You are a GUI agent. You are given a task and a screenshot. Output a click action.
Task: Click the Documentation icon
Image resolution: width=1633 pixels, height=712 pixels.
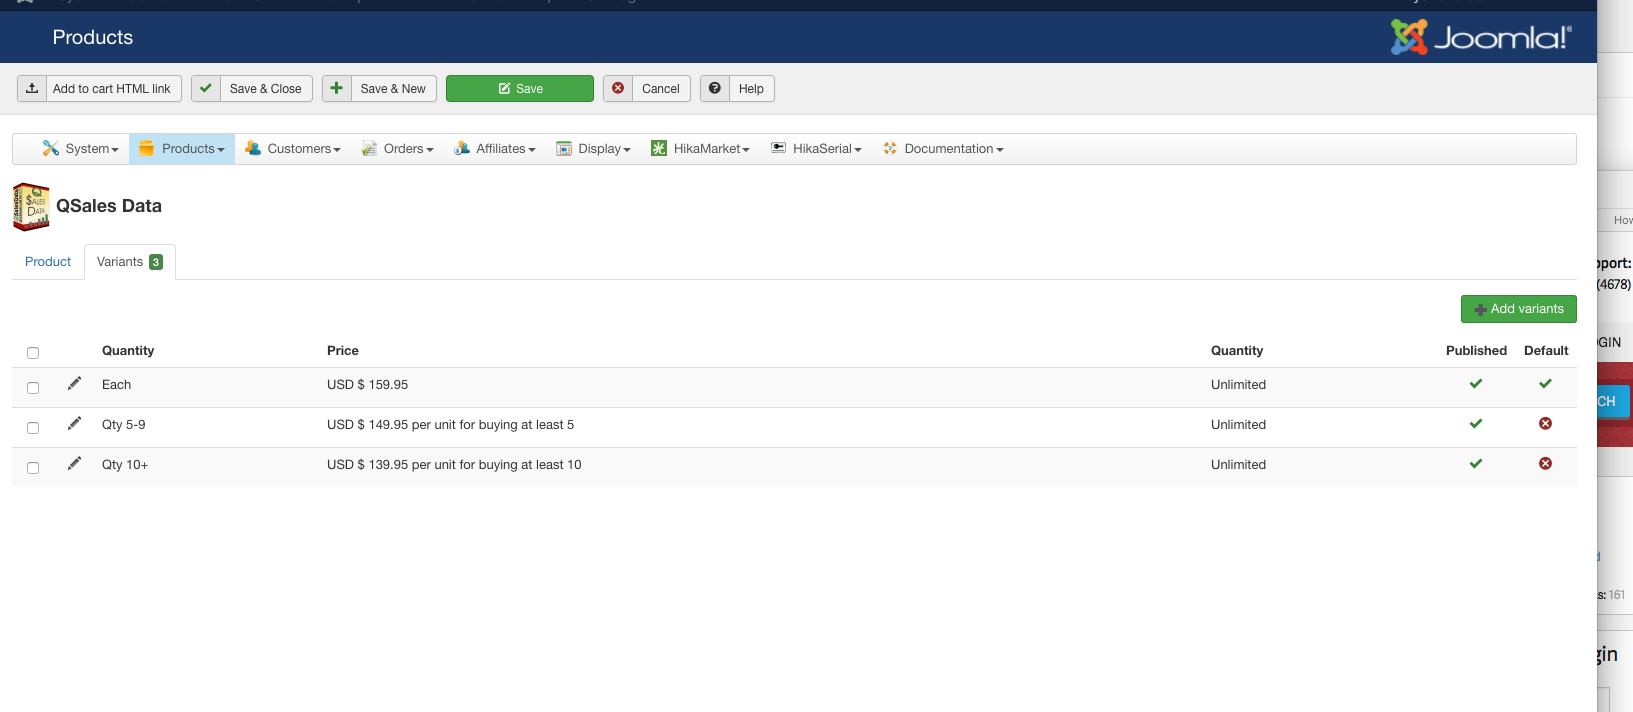890,148
